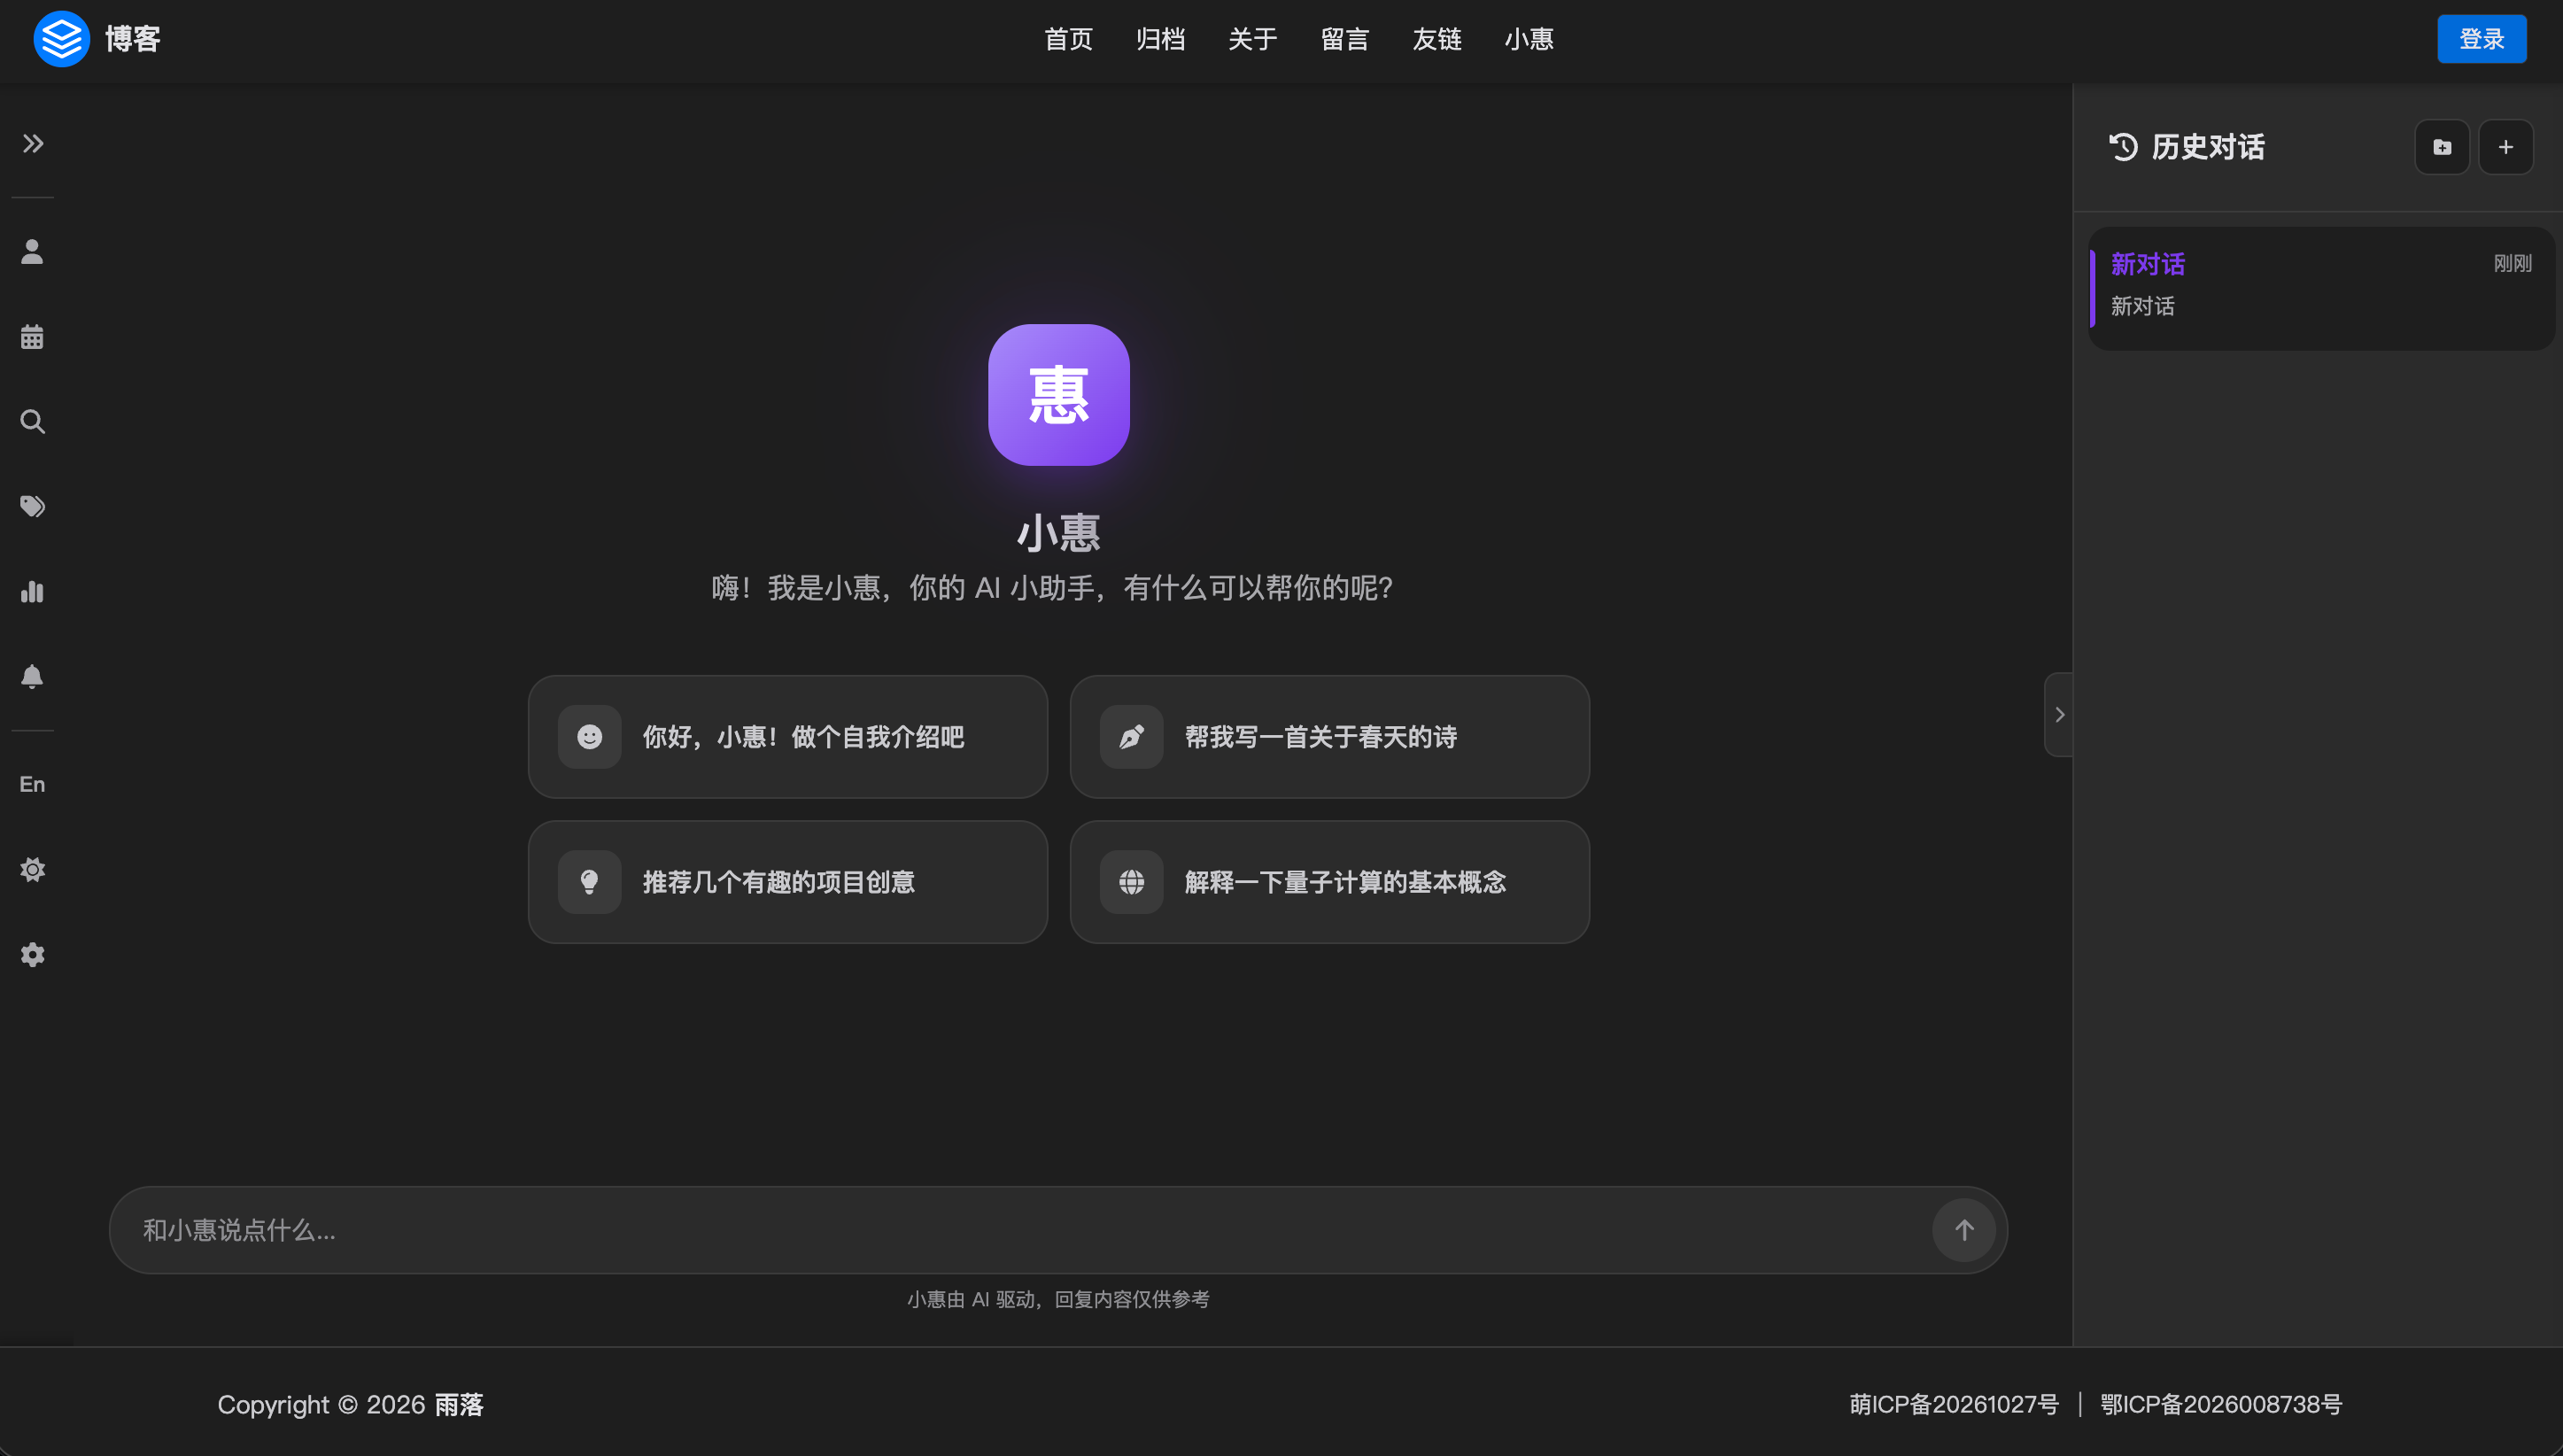Open the 归档 navigation item
Screen dimensions: 2563x1456
pos(1159,39)
